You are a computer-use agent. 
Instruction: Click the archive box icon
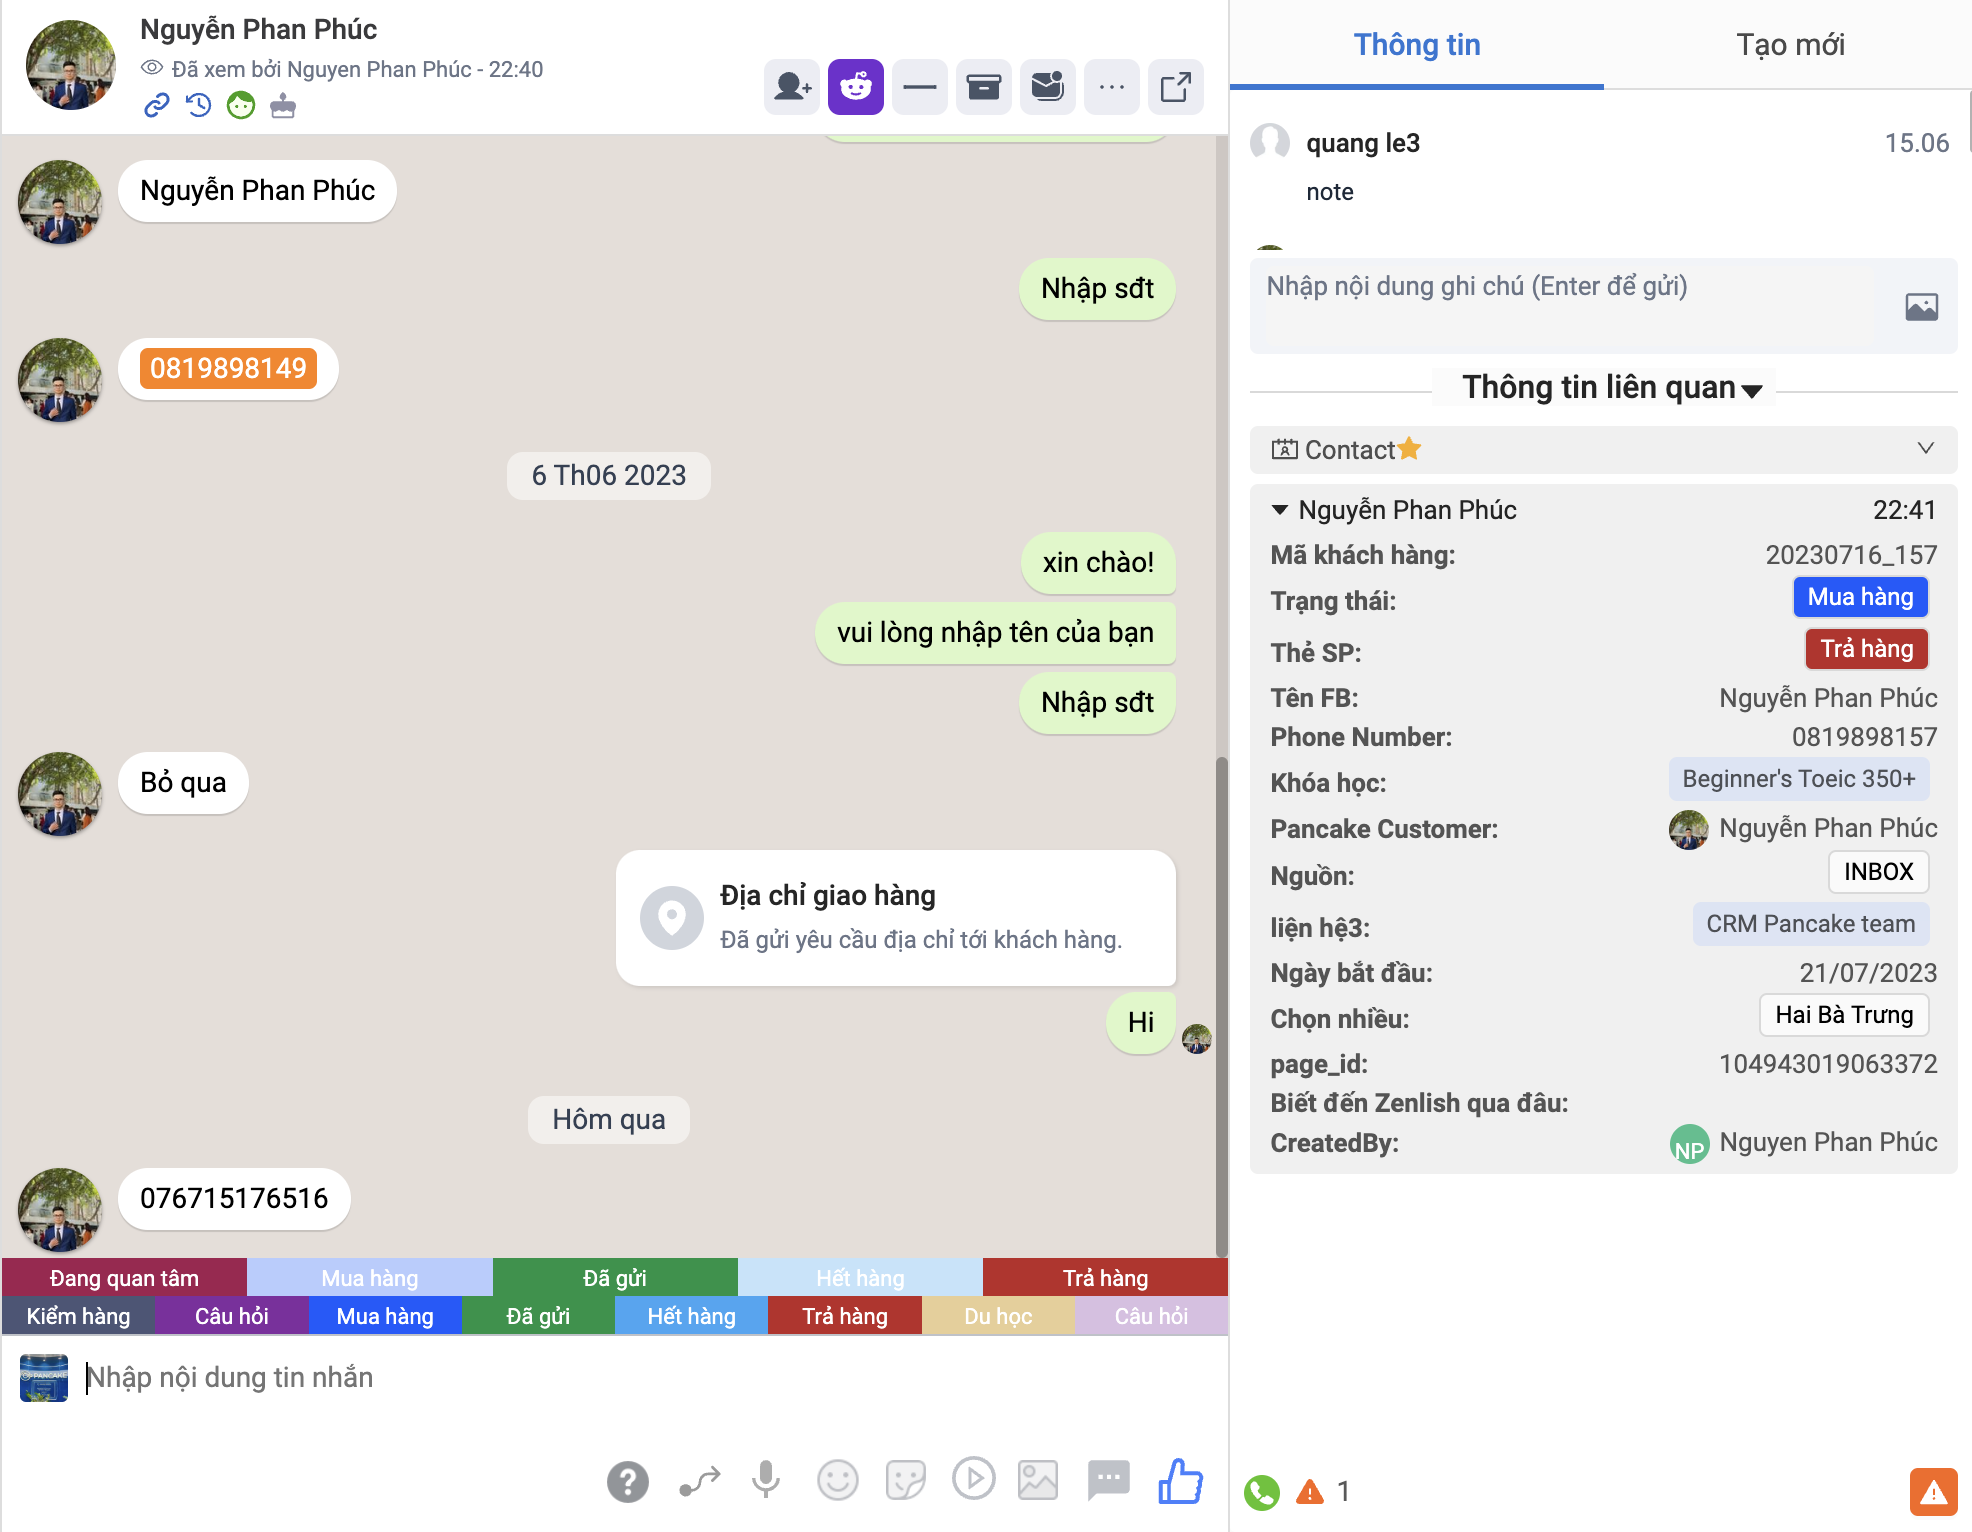point(983,88)
